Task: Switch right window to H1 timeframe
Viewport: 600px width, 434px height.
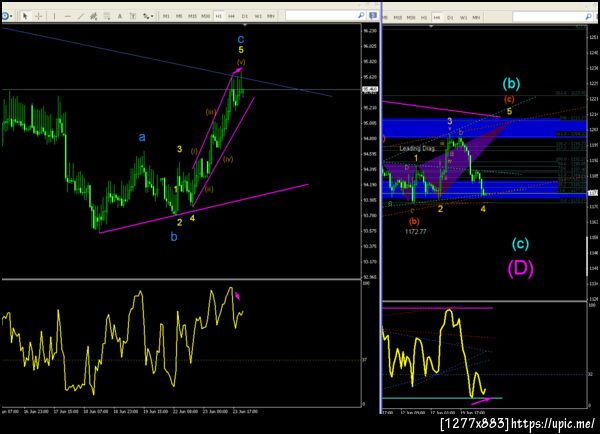Action: pyautogui.click(x=424, y=18)
